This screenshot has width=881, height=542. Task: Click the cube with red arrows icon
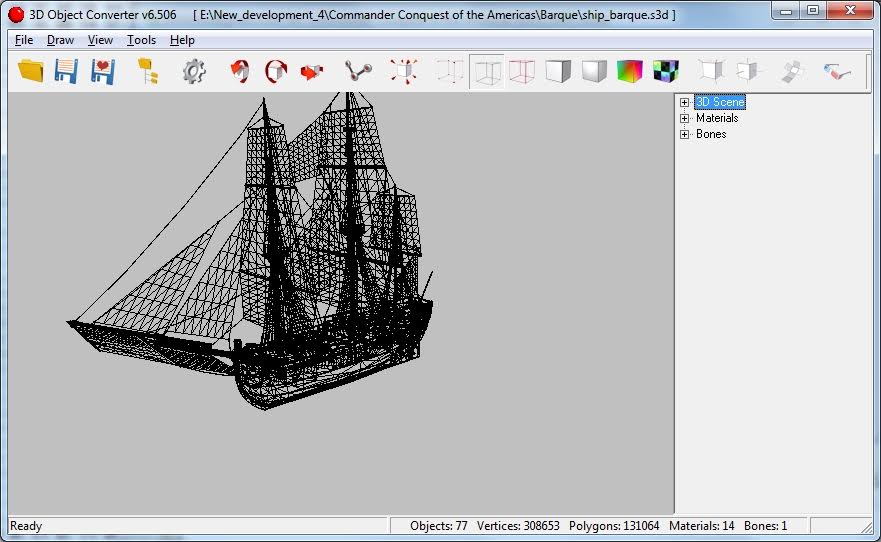click(x=404, y=71)
